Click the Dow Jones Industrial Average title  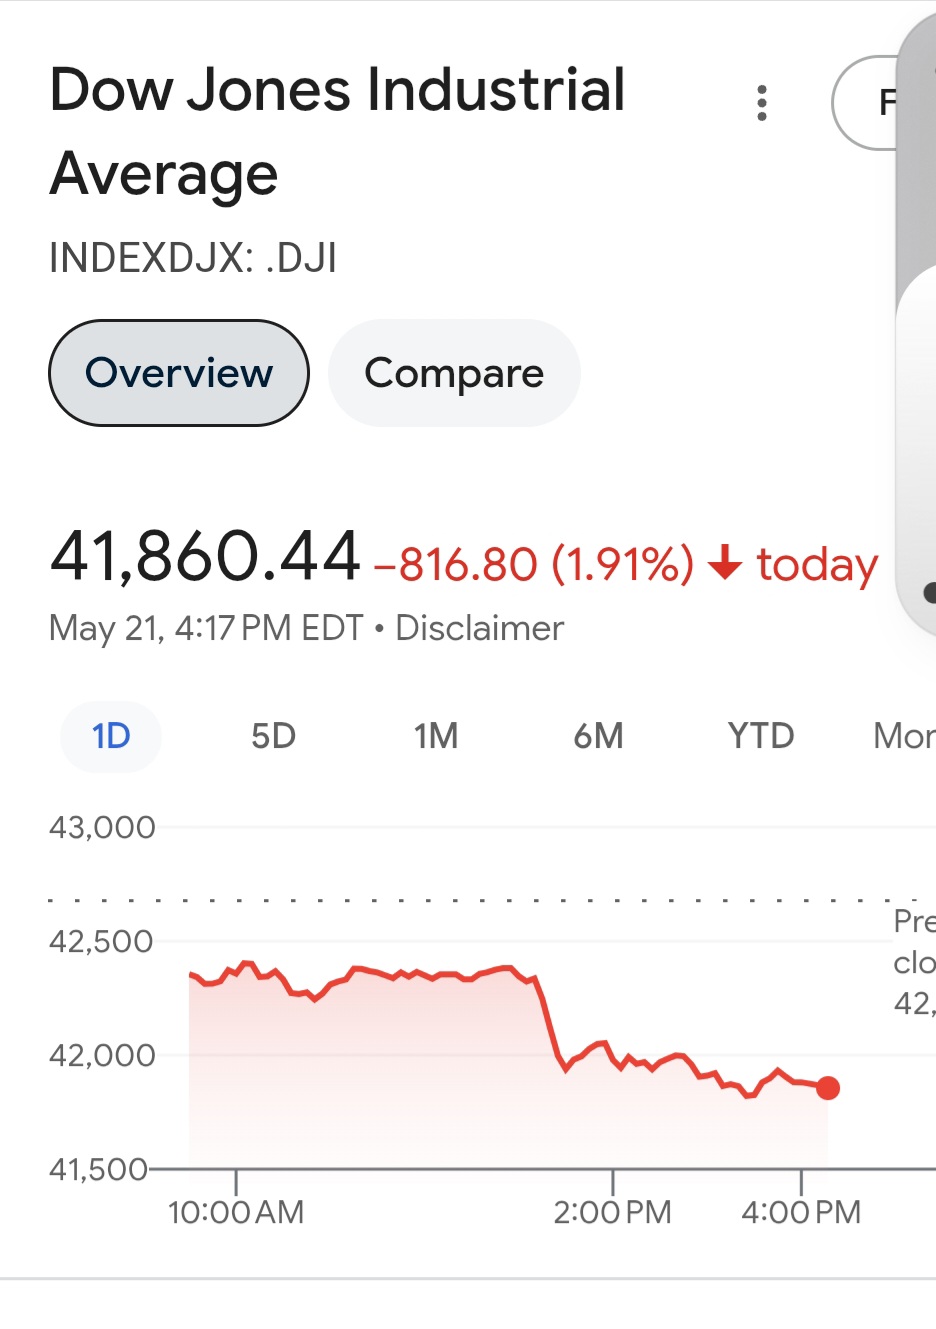[x=337, y=131]
